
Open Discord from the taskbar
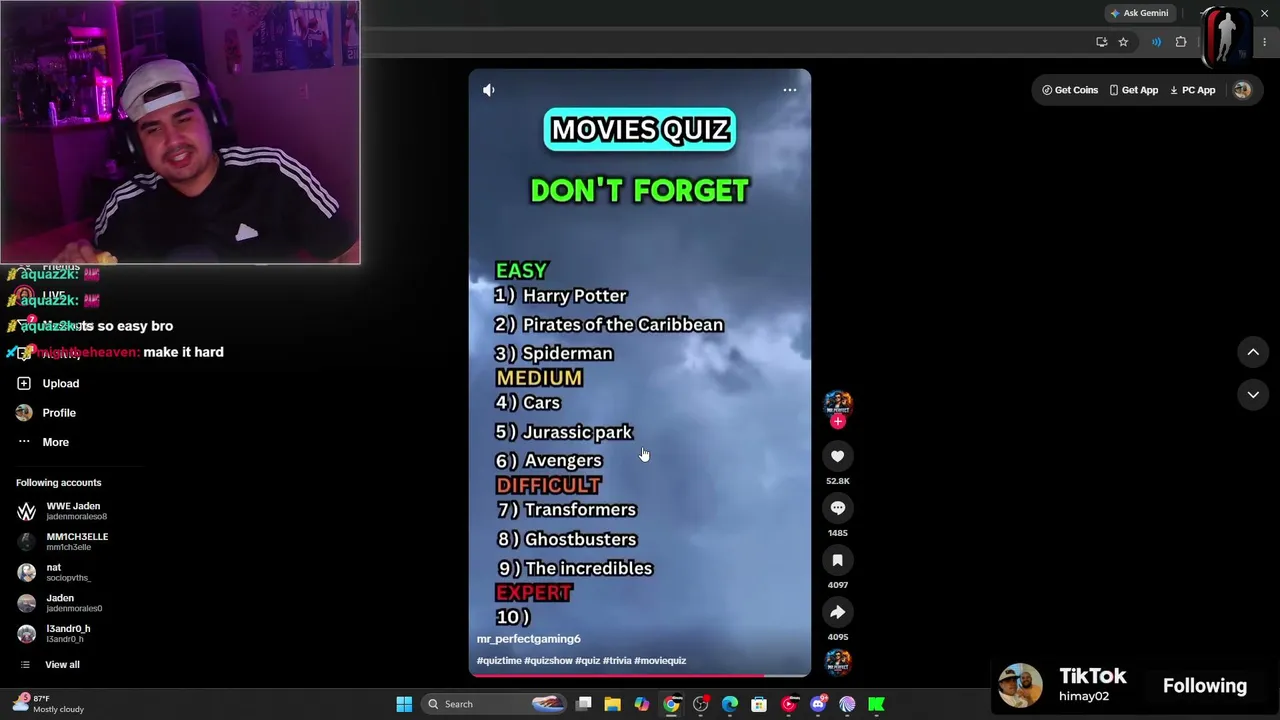point(818,704)
